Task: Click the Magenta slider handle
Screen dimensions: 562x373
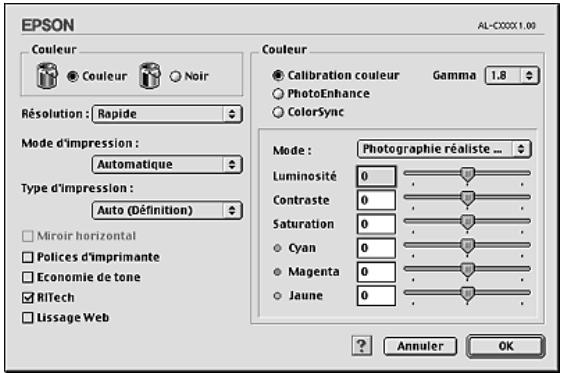Action: tap(467, 269)
